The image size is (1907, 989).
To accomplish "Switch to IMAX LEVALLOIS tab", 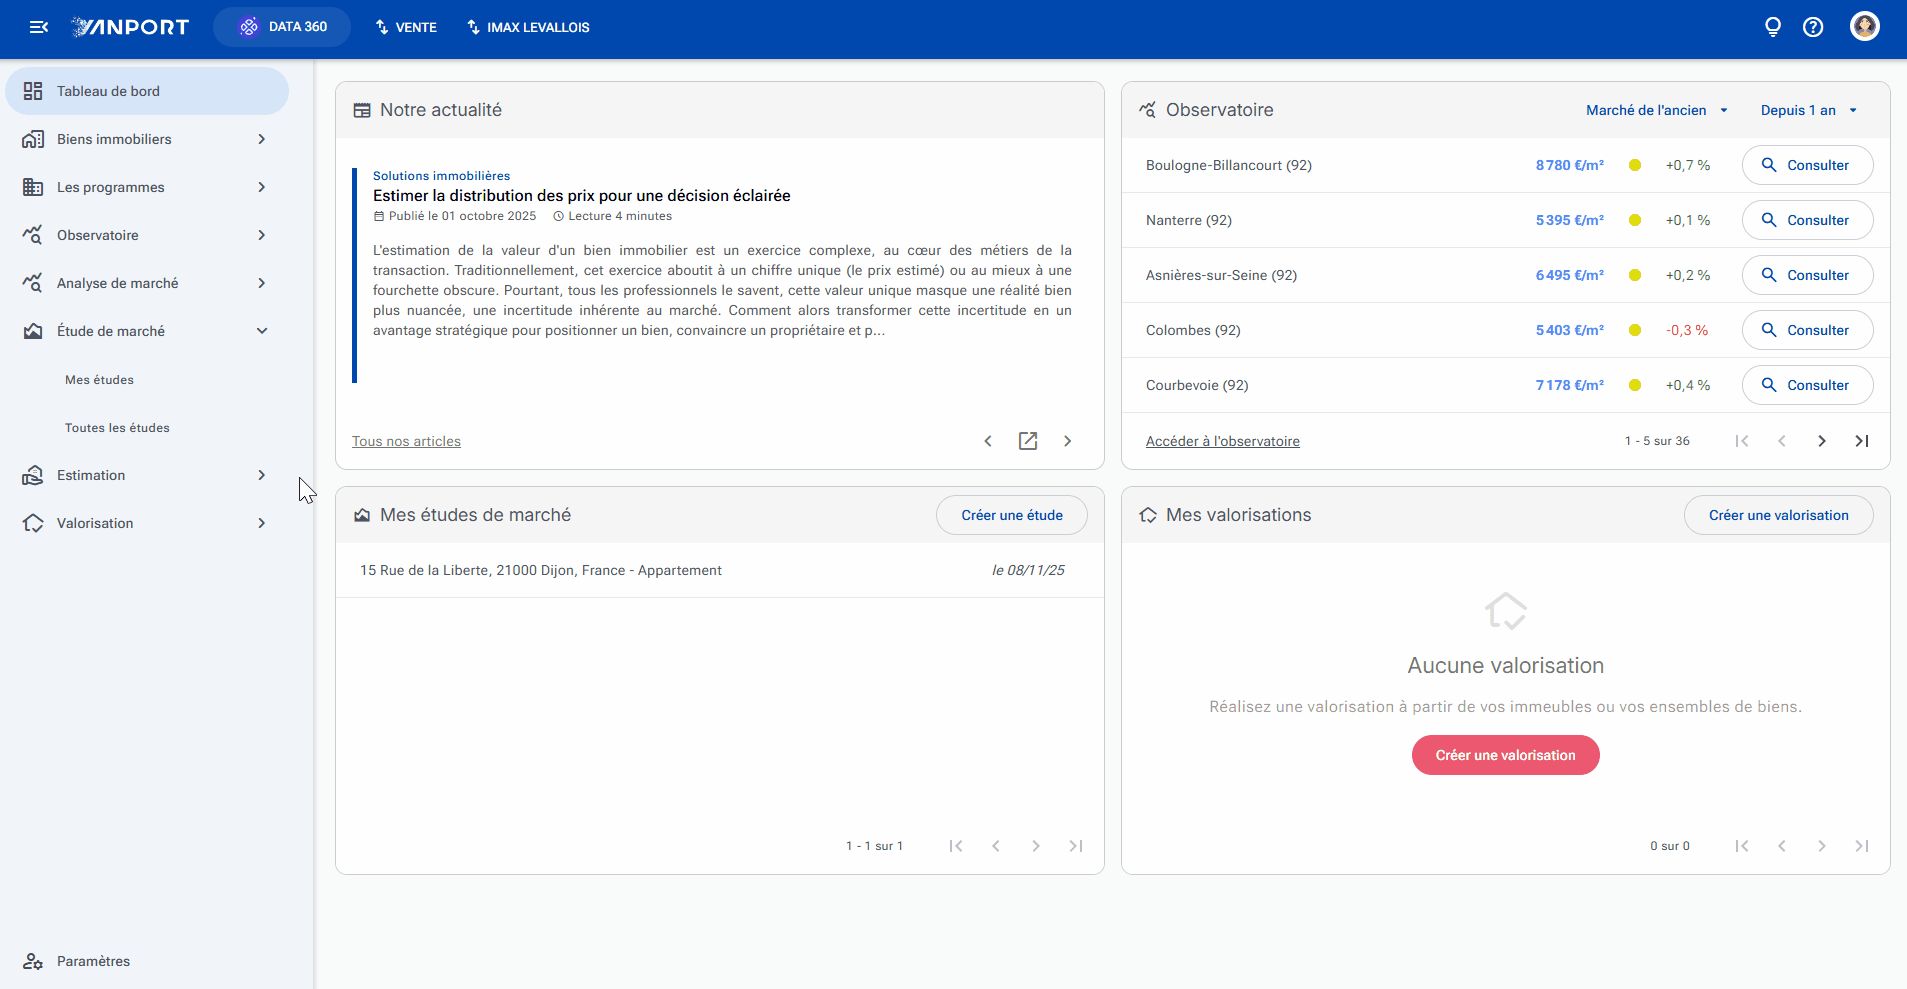I will pos(528,27).
